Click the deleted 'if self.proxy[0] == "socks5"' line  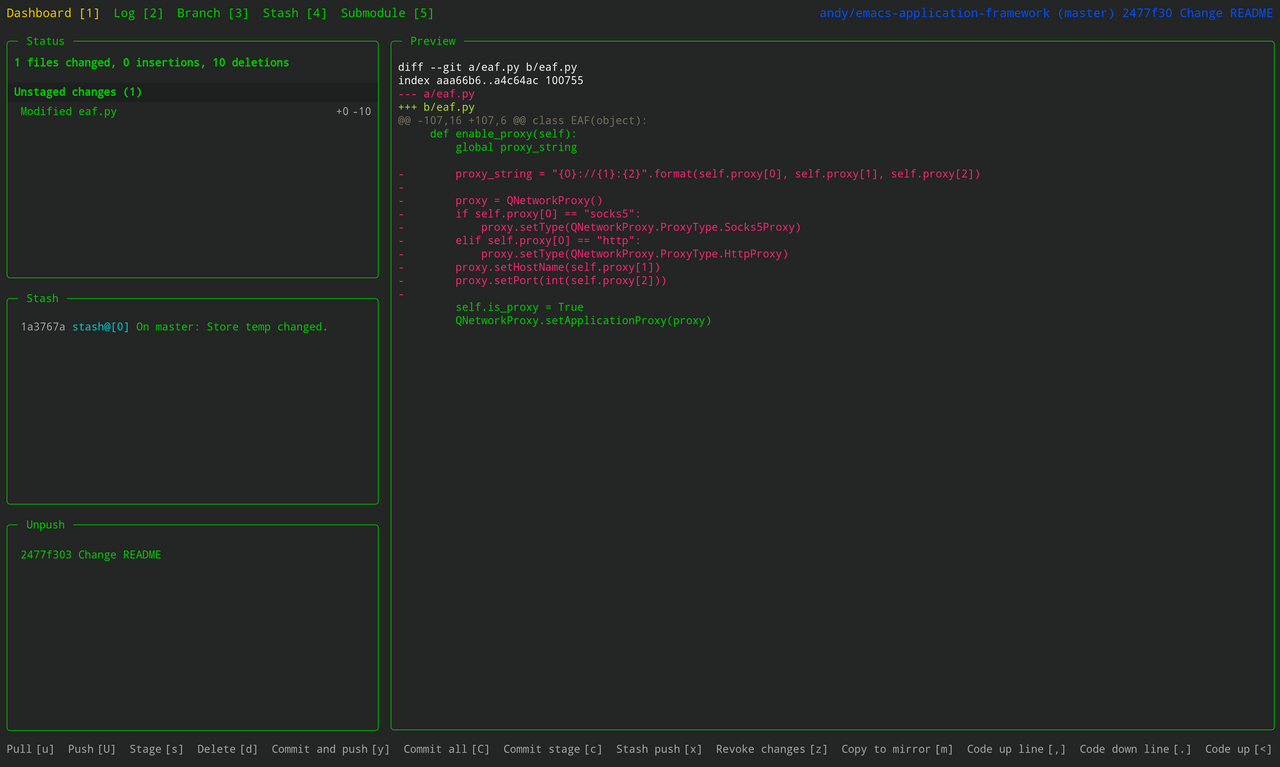coord(519,214)
